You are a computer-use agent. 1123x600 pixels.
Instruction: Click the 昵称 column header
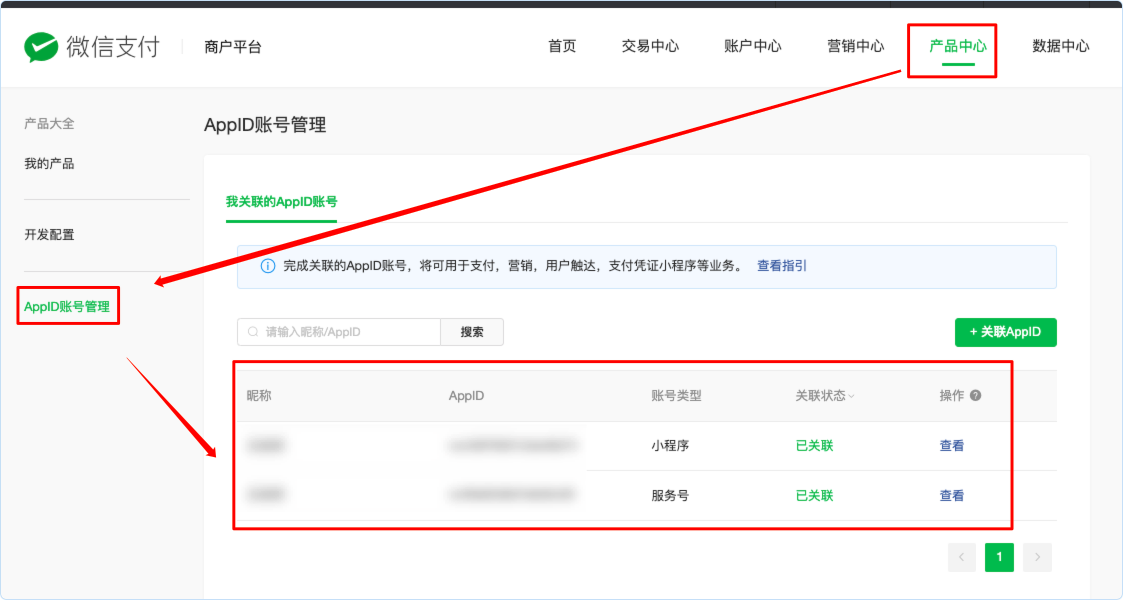[259, 395]
